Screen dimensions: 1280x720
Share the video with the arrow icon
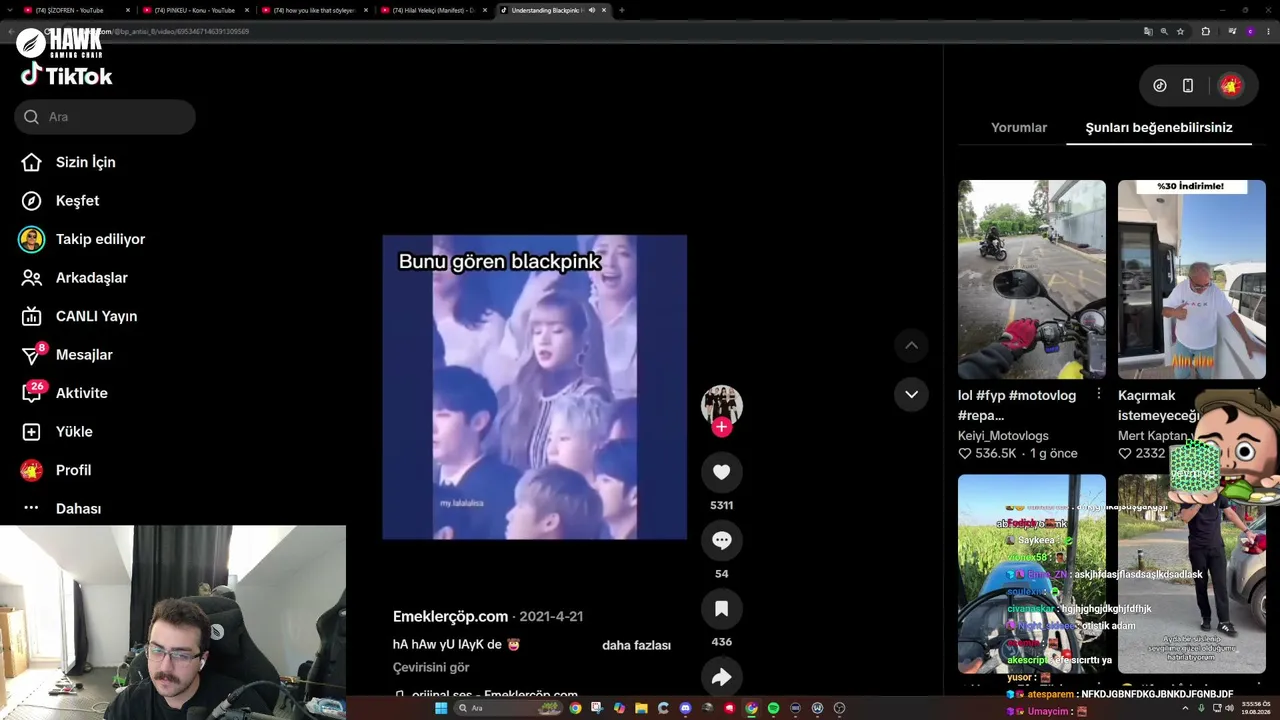click(x=721, y=677)
